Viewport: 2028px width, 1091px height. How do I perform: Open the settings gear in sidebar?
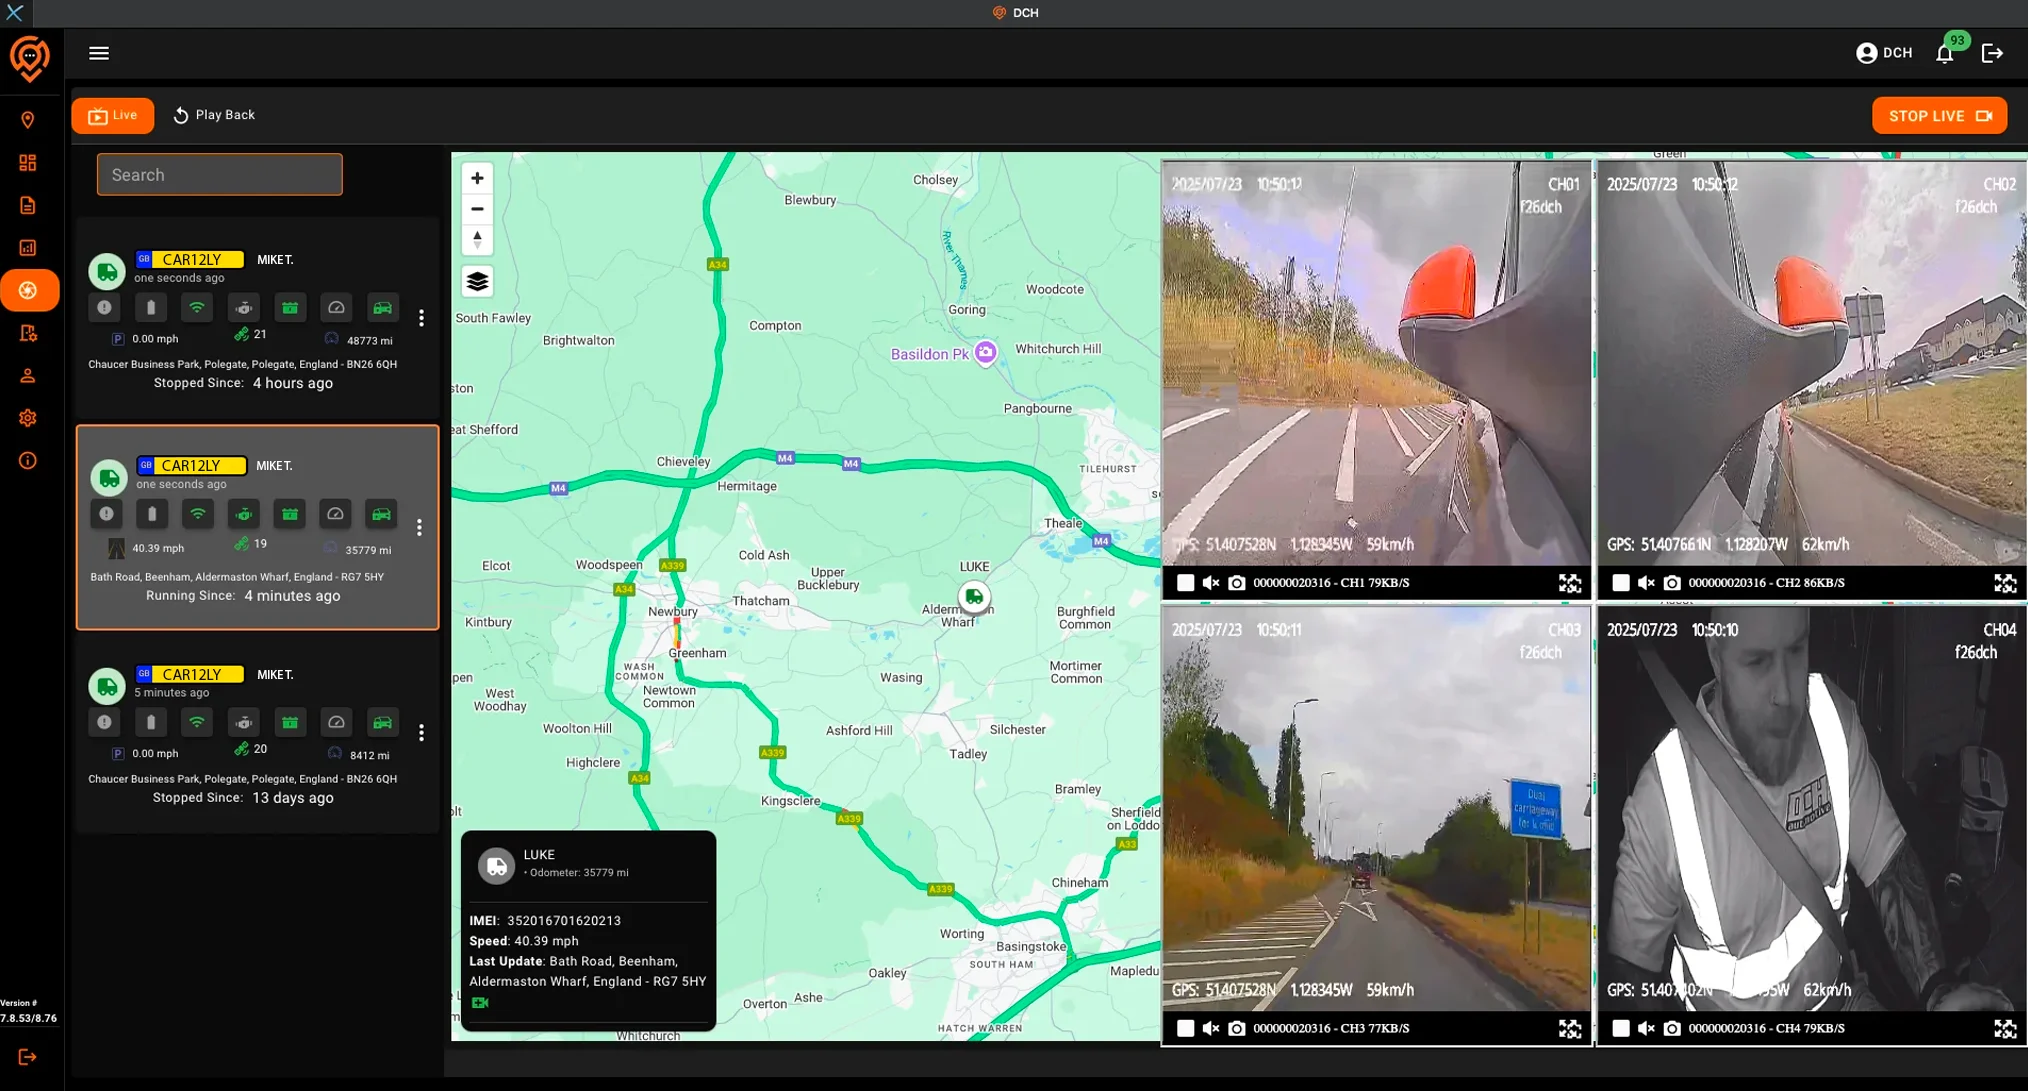pyautogui.click(x=27, y=418)
